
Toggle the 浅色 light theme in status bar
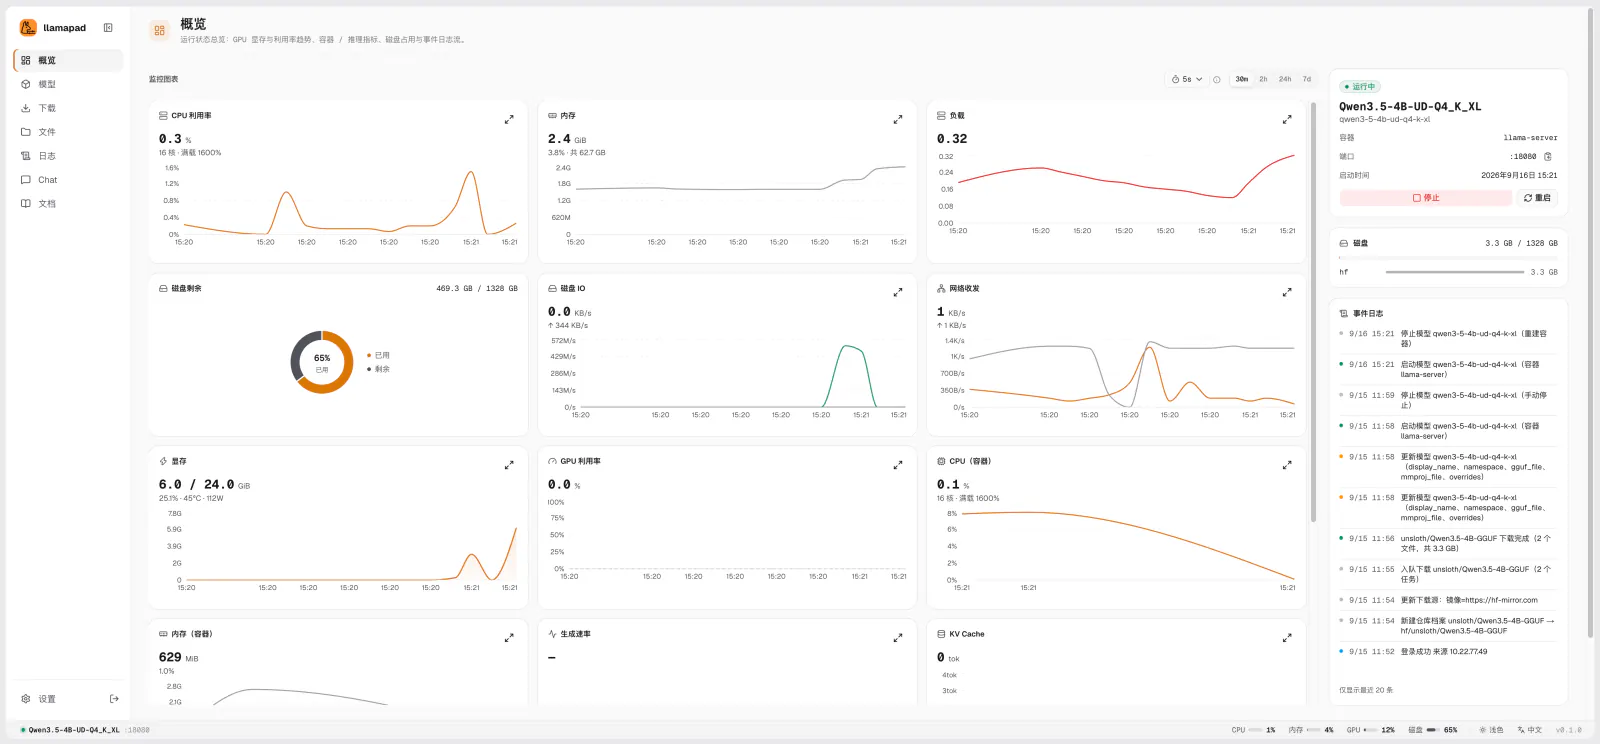(1491, 730)
